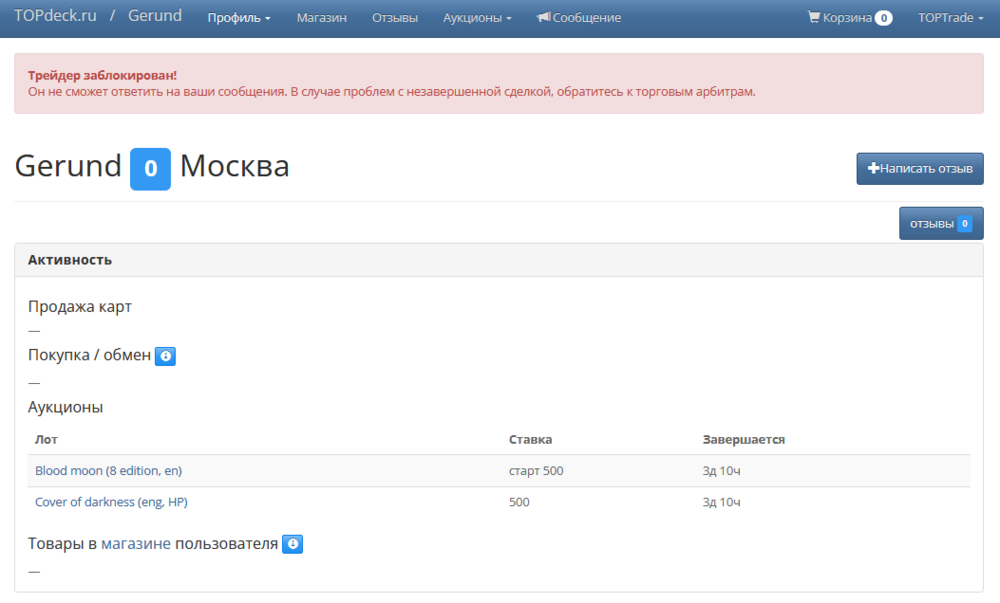
Task: Open the Blood moon (8 edition, en) lot
Action: (108, 470)
